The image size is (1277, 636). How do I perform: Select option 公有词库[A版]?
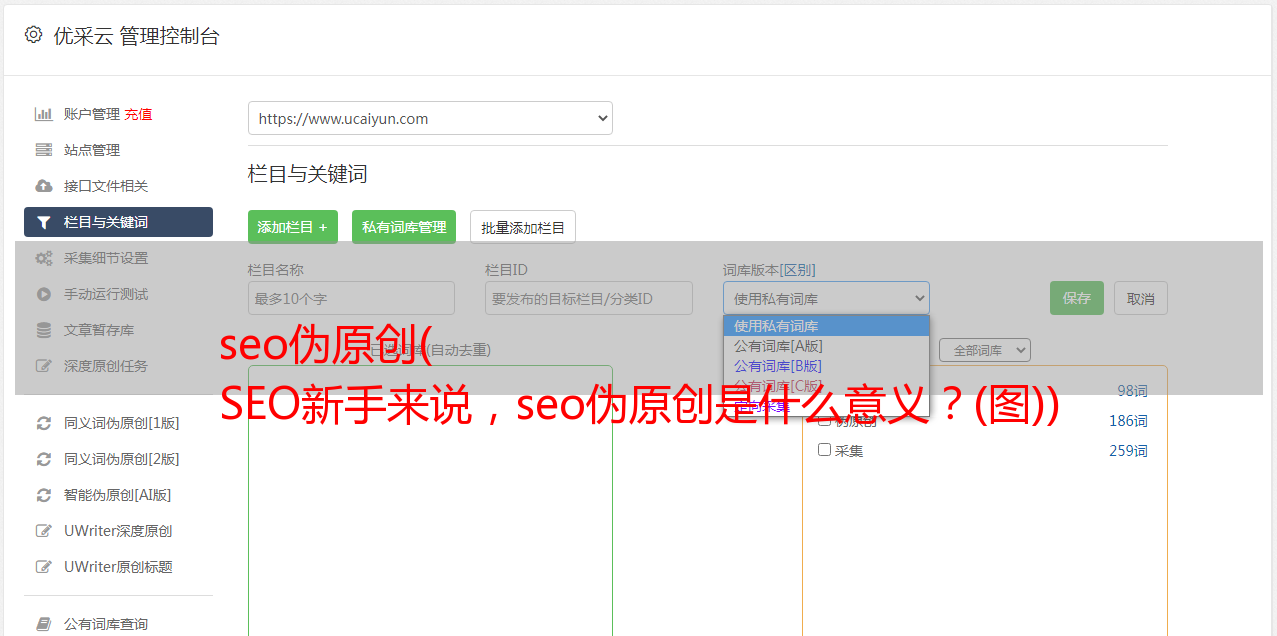click(x=826, y=346)
